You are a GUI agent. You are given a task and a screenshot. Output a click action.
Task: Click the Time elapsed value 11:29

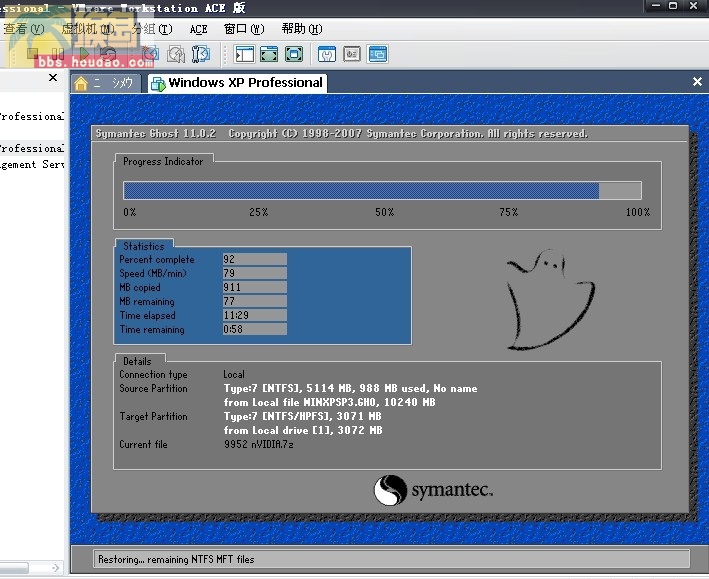coord(255,315)
